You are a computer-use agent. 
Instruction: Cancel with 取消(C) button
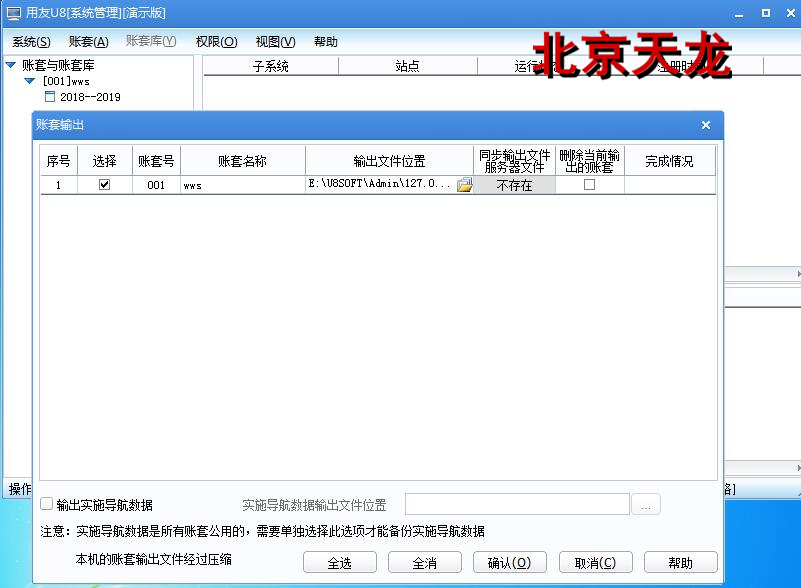click(595, 562)
